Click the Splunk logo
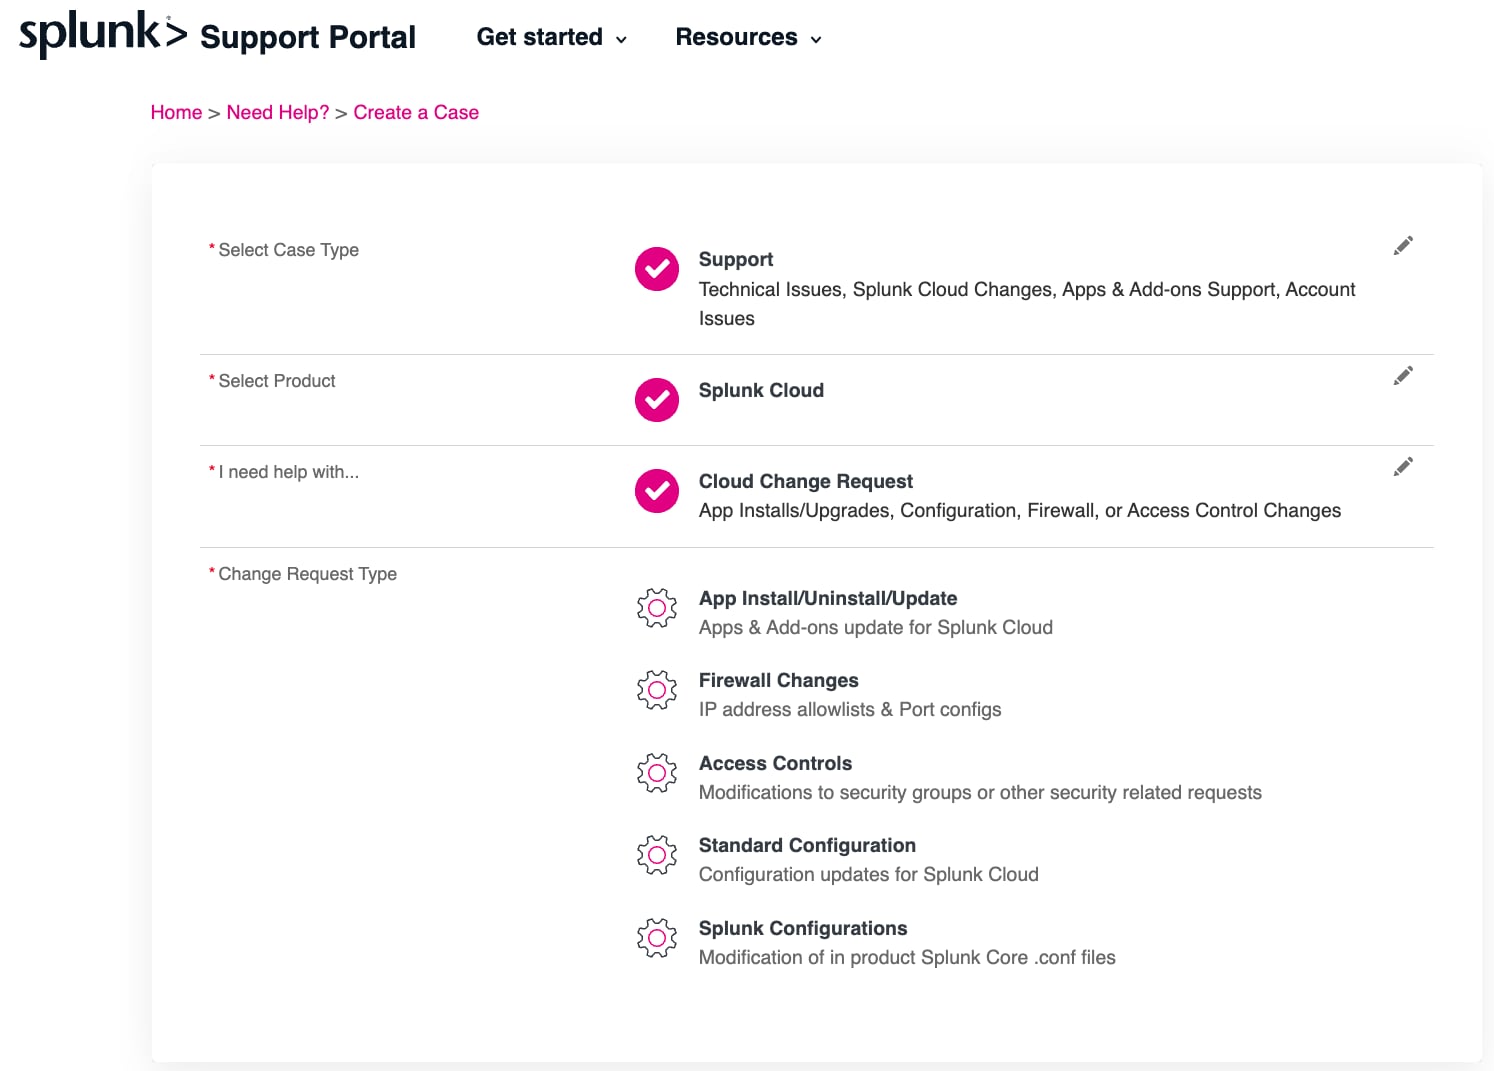Viewport: 1494px width, 1071px height. click(x=103, y=35)
